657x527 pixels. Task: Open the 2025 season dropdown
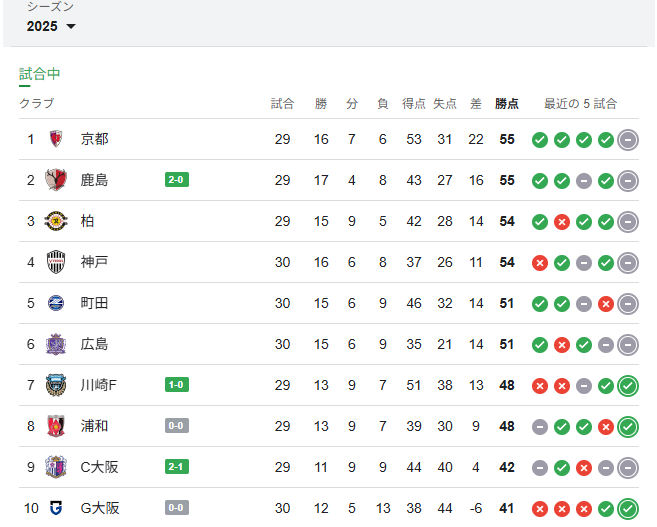[x=51, y=26]
